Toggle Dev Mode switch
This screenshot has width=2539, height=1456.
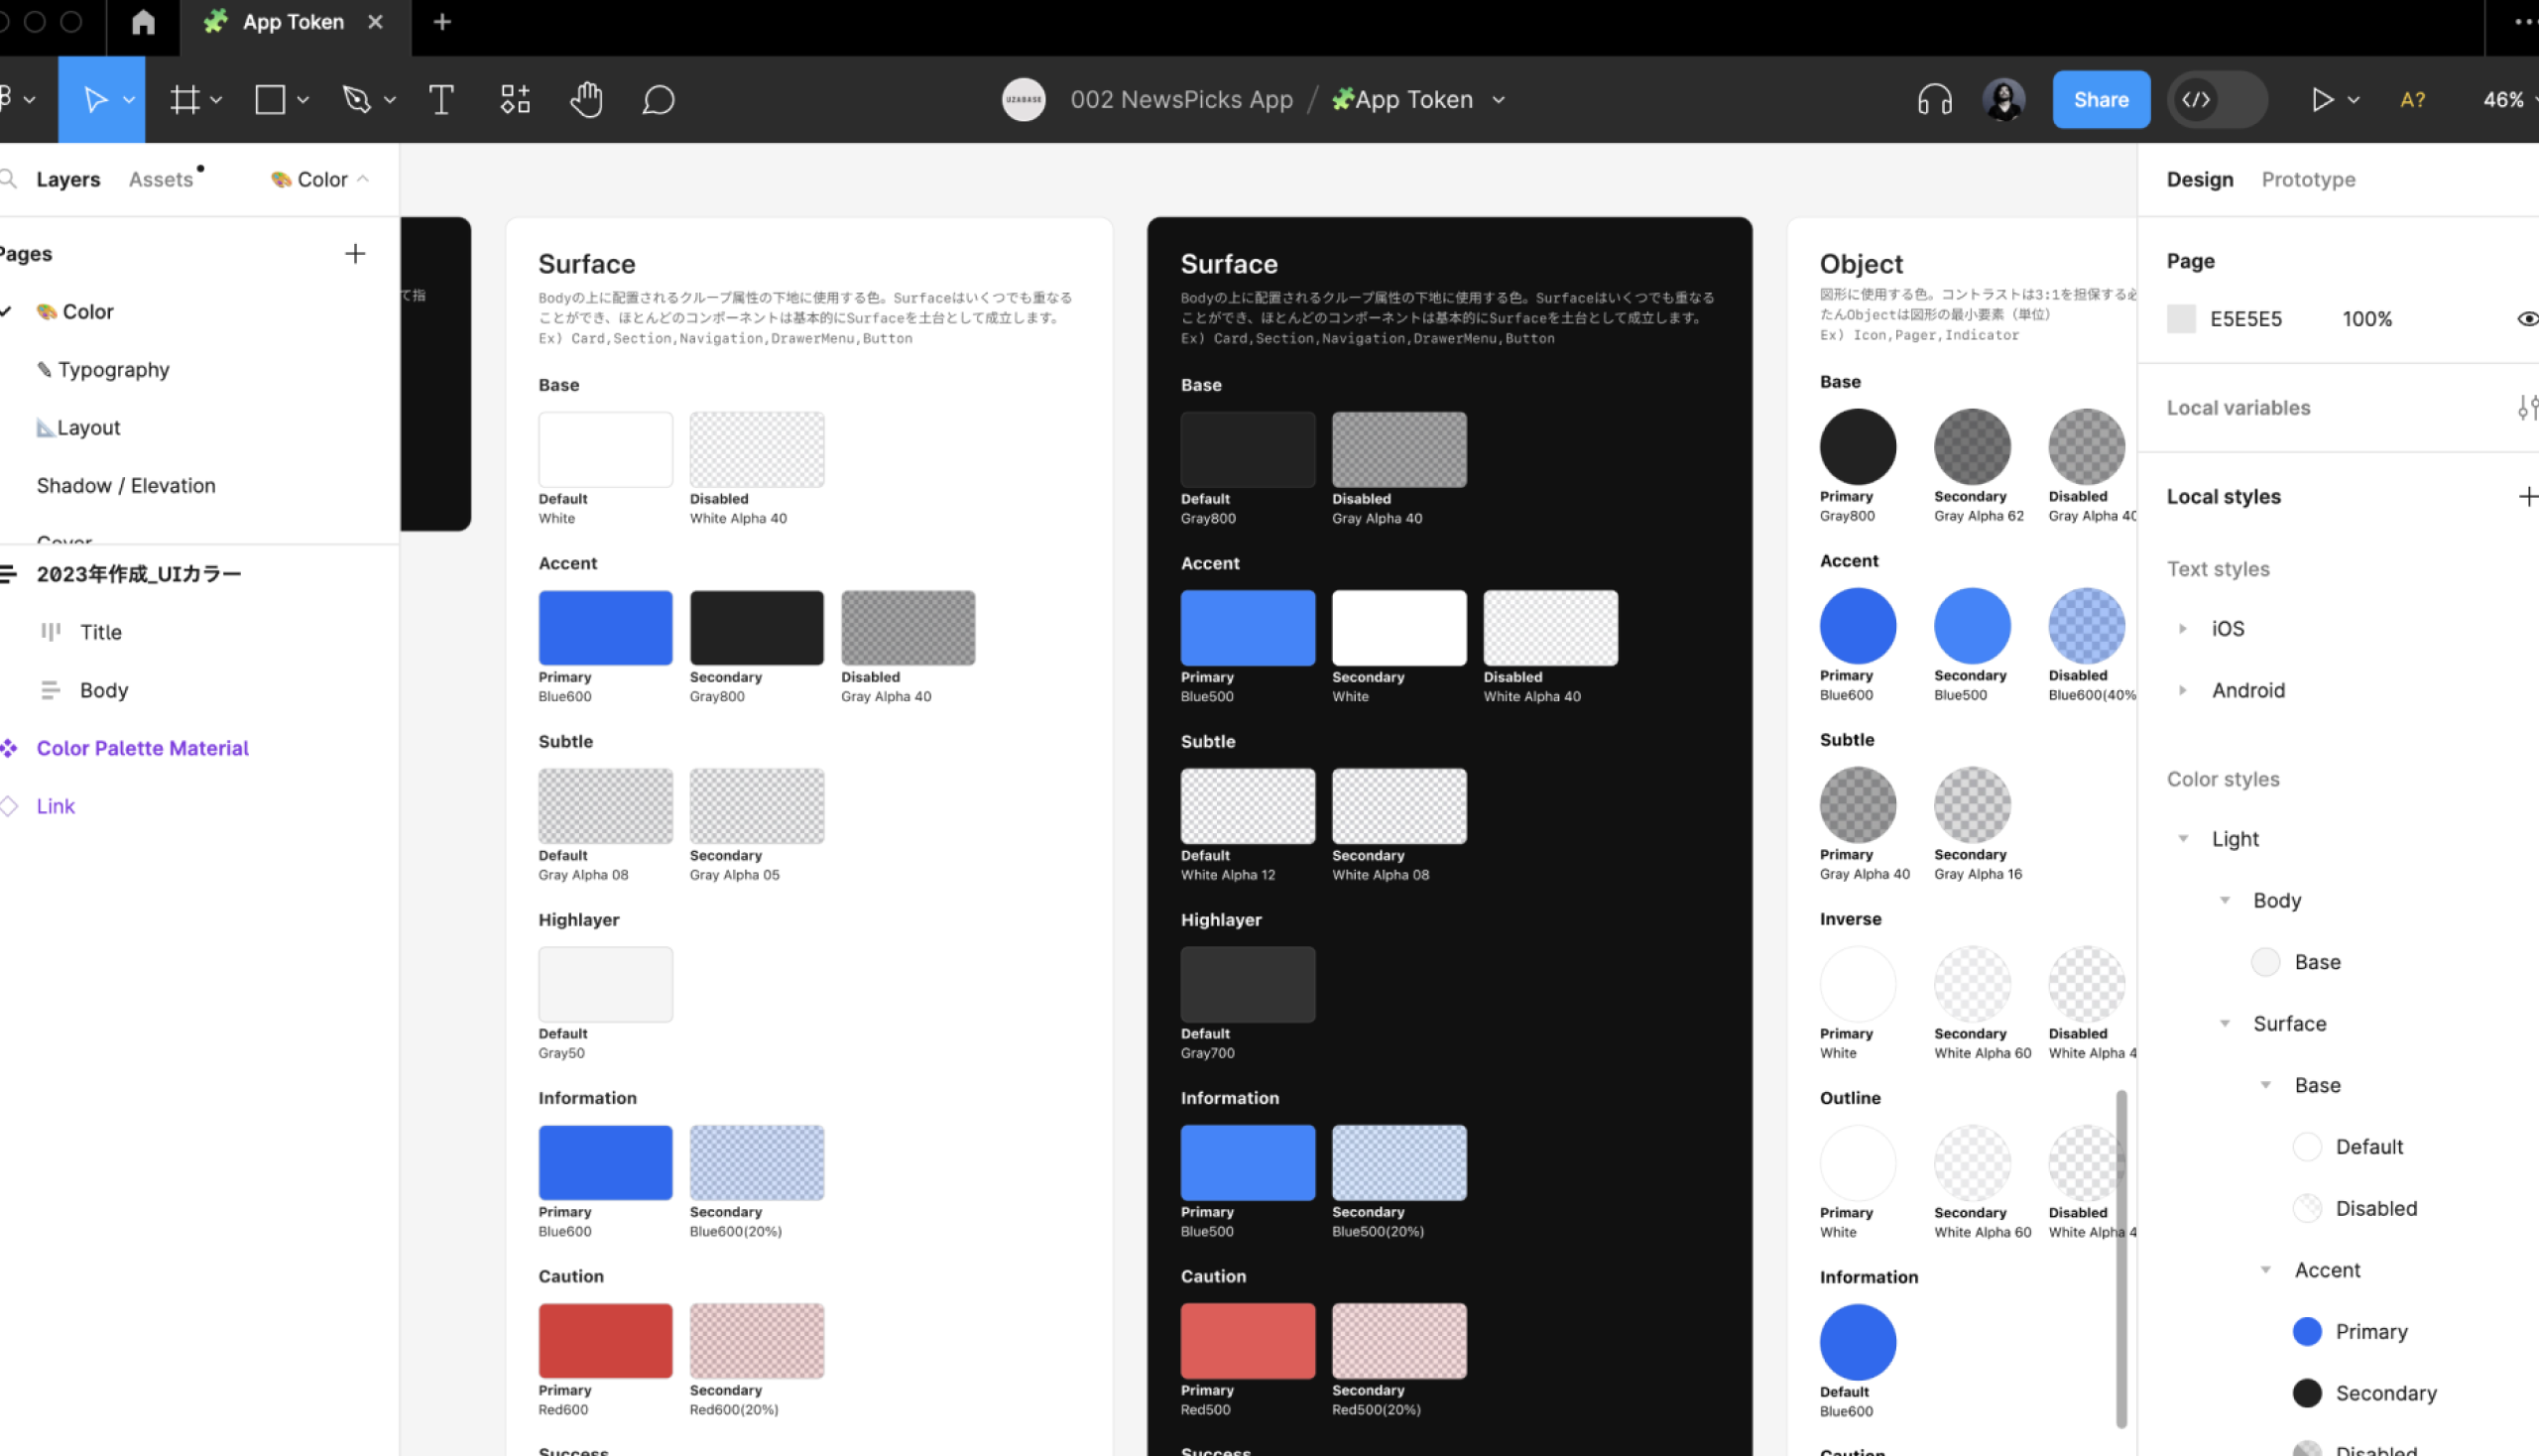(x=2216, y=99)
